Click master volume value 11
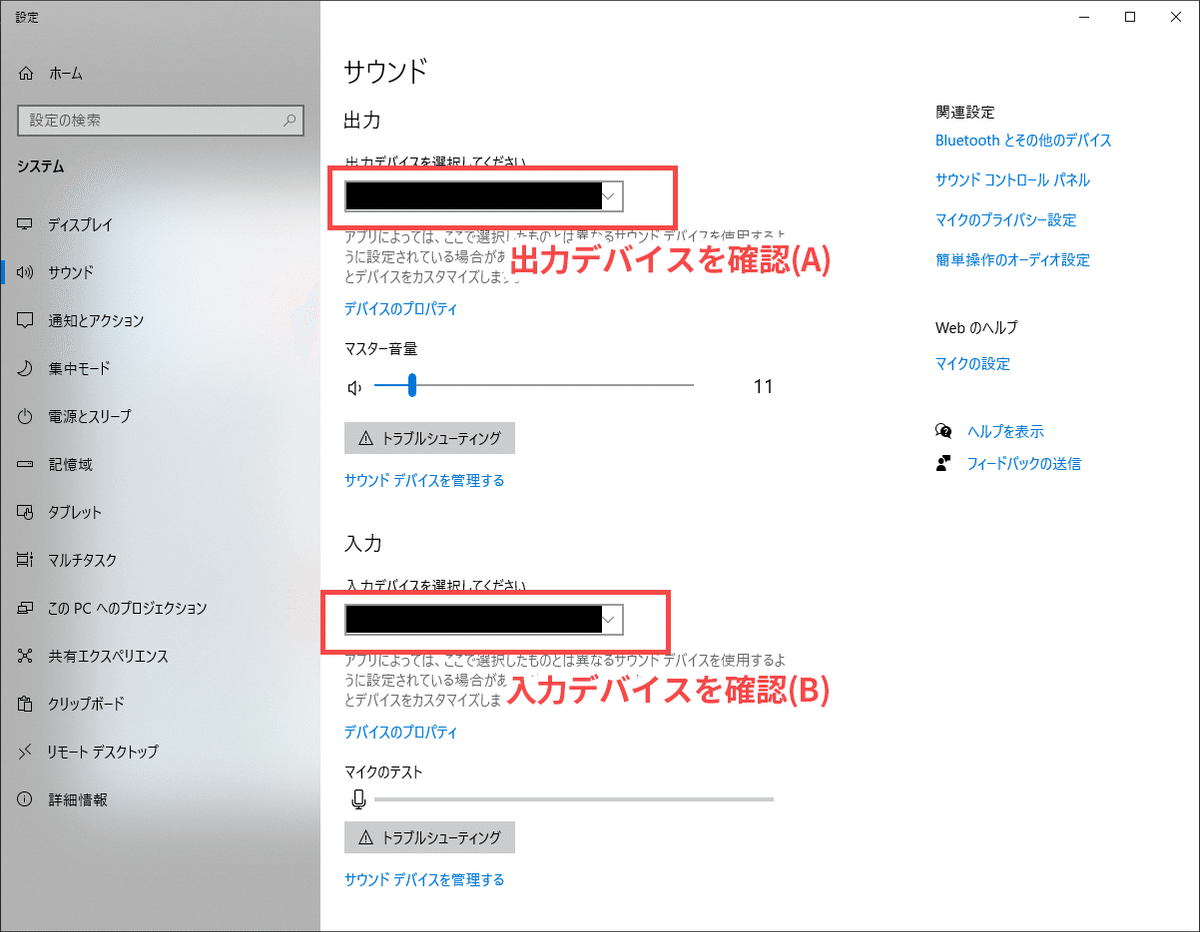 pos(763,387)
